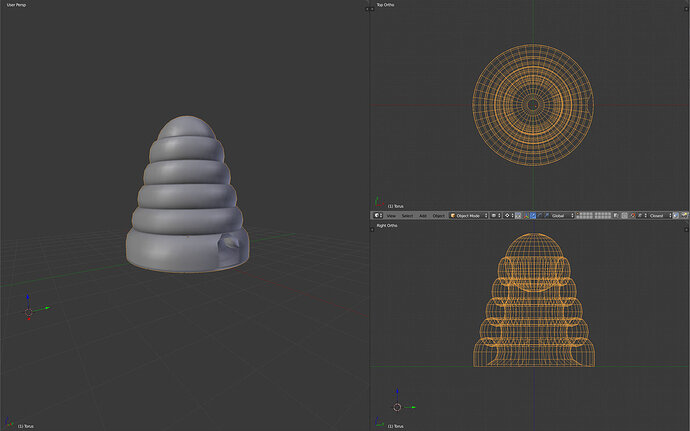Open the Select menu in viewport header
690x431 pixels.
click(x=407, y=216)
